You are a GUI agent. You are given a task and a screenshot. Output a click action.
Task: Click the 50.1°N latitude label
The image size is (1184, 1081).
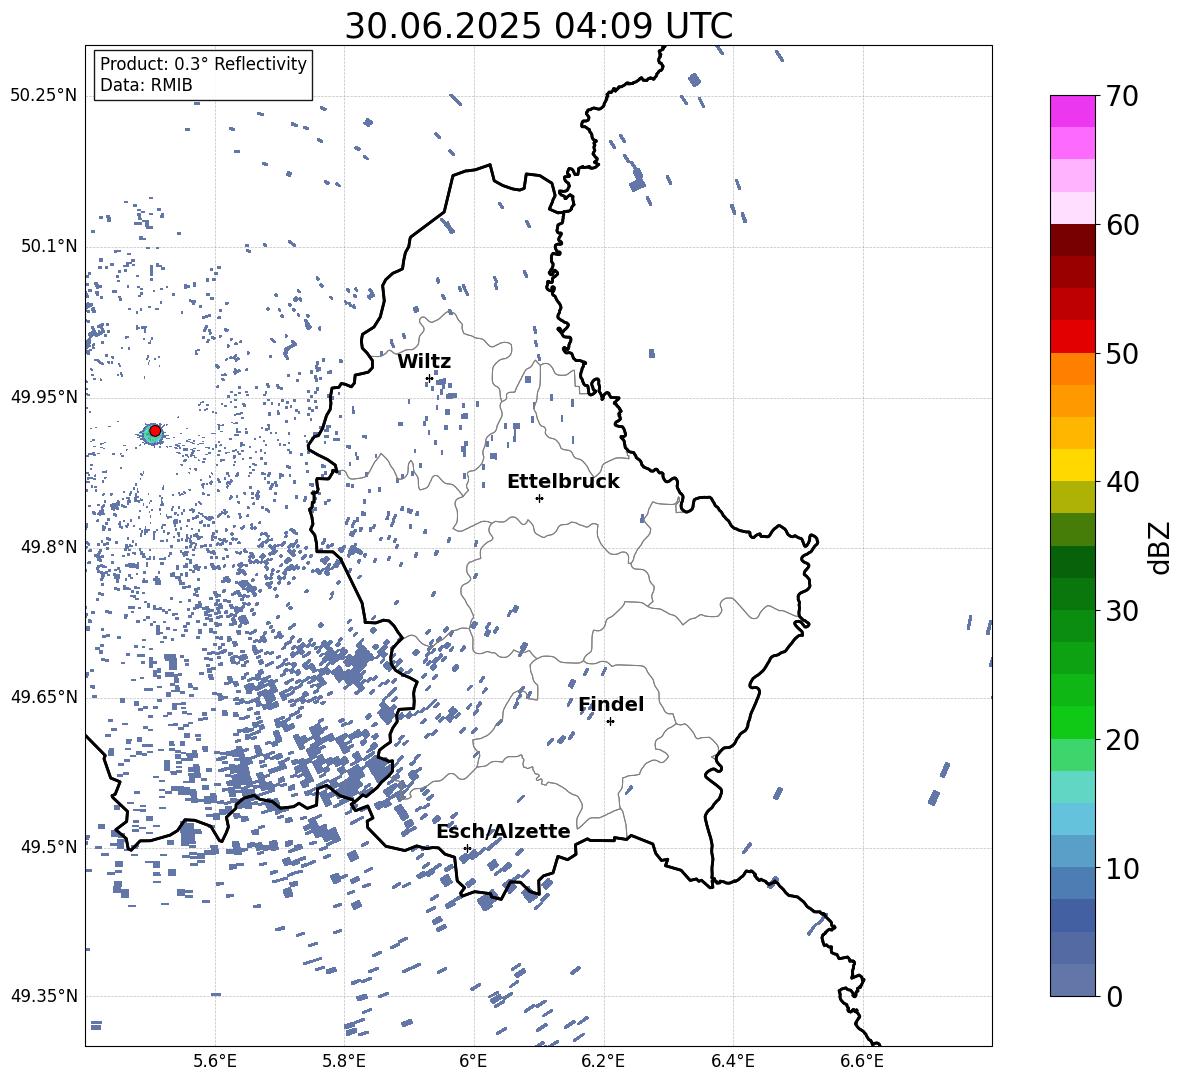(x=50, y=246)
